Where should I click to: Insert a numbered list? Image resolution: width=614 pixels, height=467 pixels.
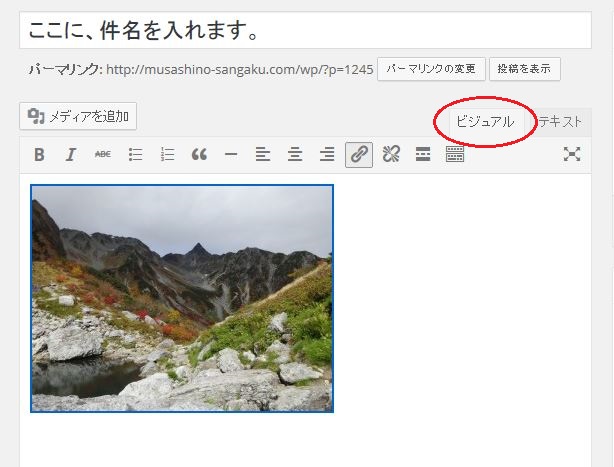tap(167, 154)
